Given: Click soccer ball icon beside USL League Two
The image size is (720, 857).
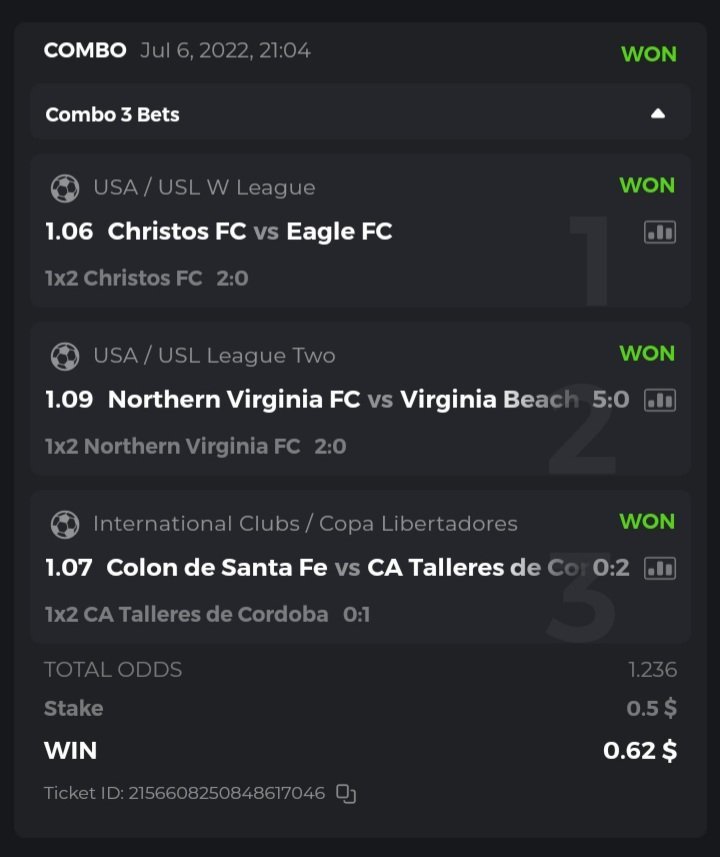Looking at the screenshot, I should click(x=64, y=356).
